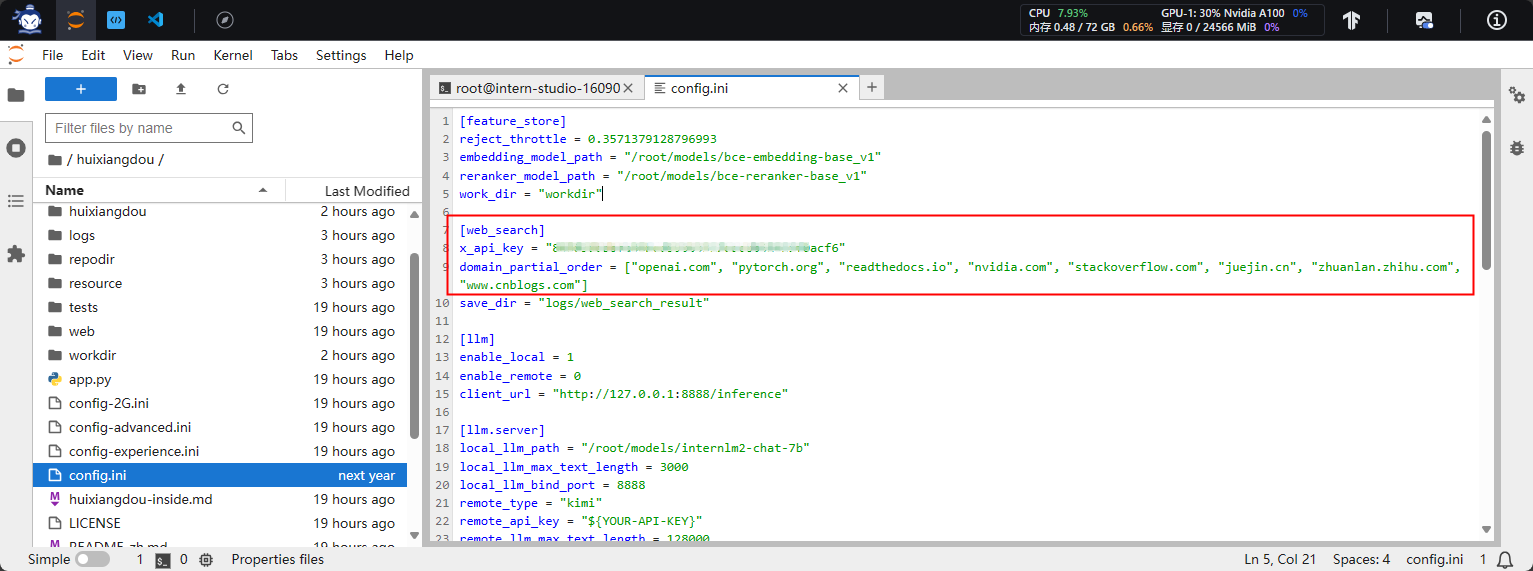This screenshot has width=1533, height=571.
Task: Select the repodir folder
Action: pyautogui.click(x=220, y=259)
